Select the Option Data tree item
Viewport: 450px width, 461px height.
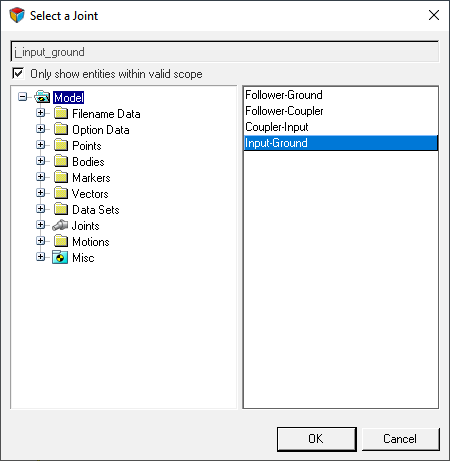pyautogui.click(x=101, y=130)
